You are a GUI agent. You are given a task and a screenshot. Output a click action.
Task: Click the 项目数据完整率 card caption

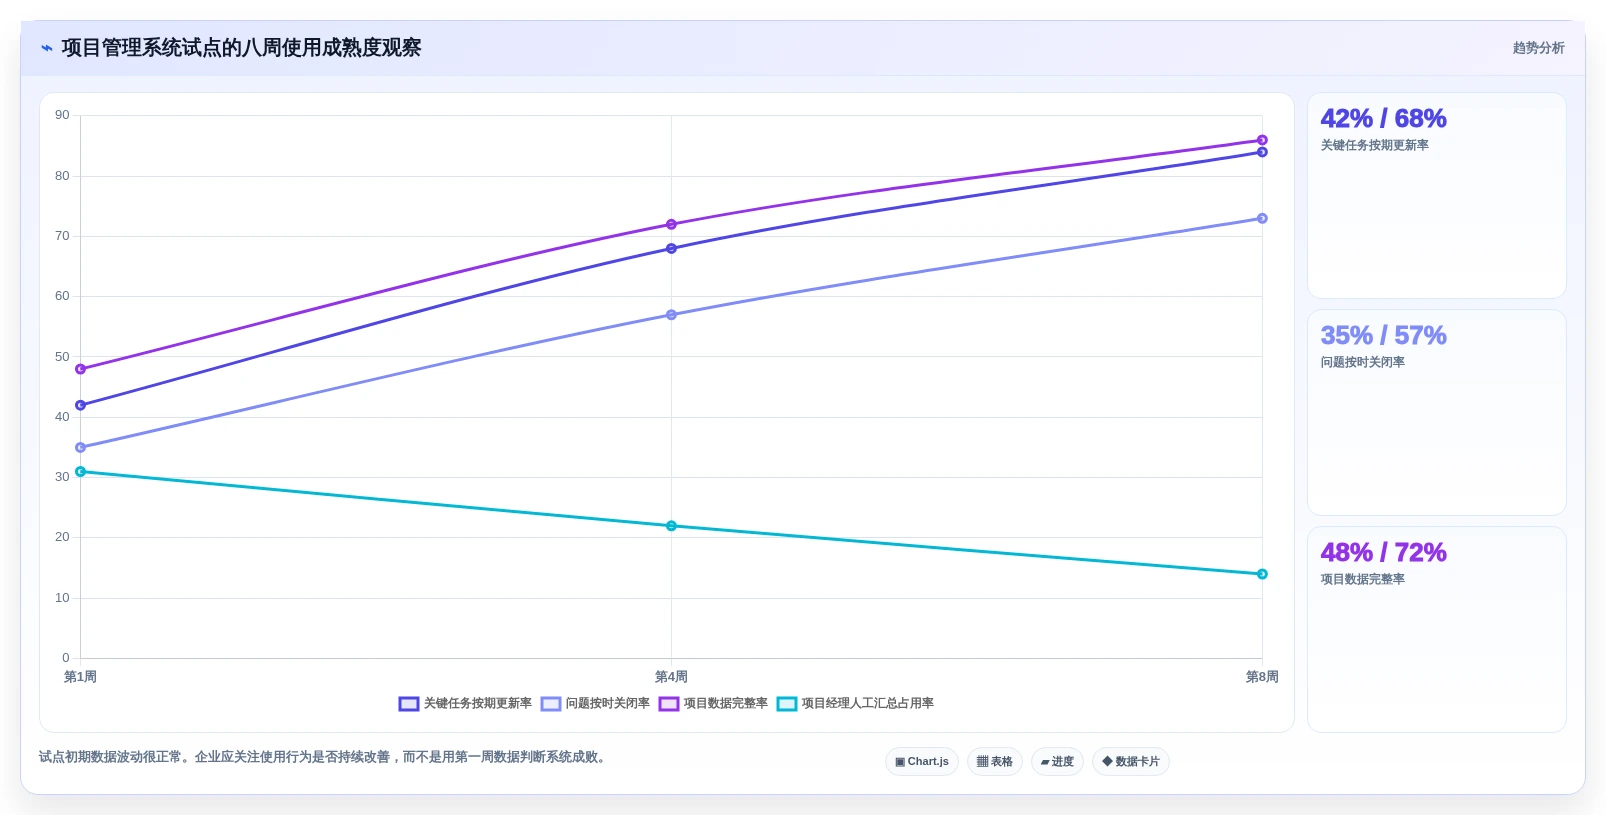click(1363, 579)
